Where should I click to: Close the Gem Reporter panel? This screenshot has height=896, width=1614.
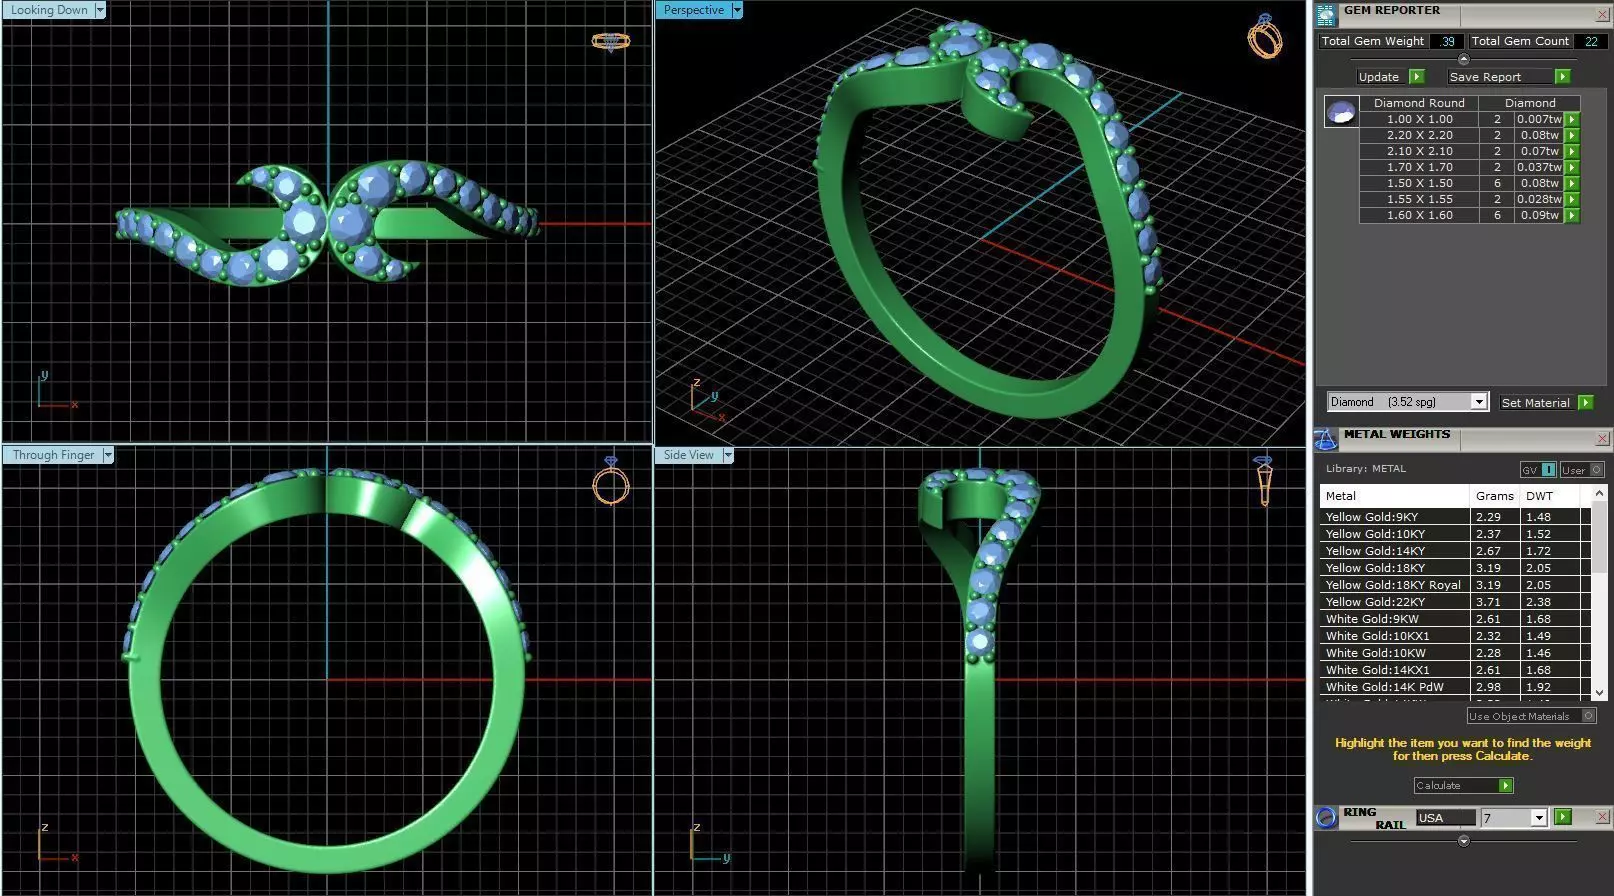click(x=1602, y=15)
